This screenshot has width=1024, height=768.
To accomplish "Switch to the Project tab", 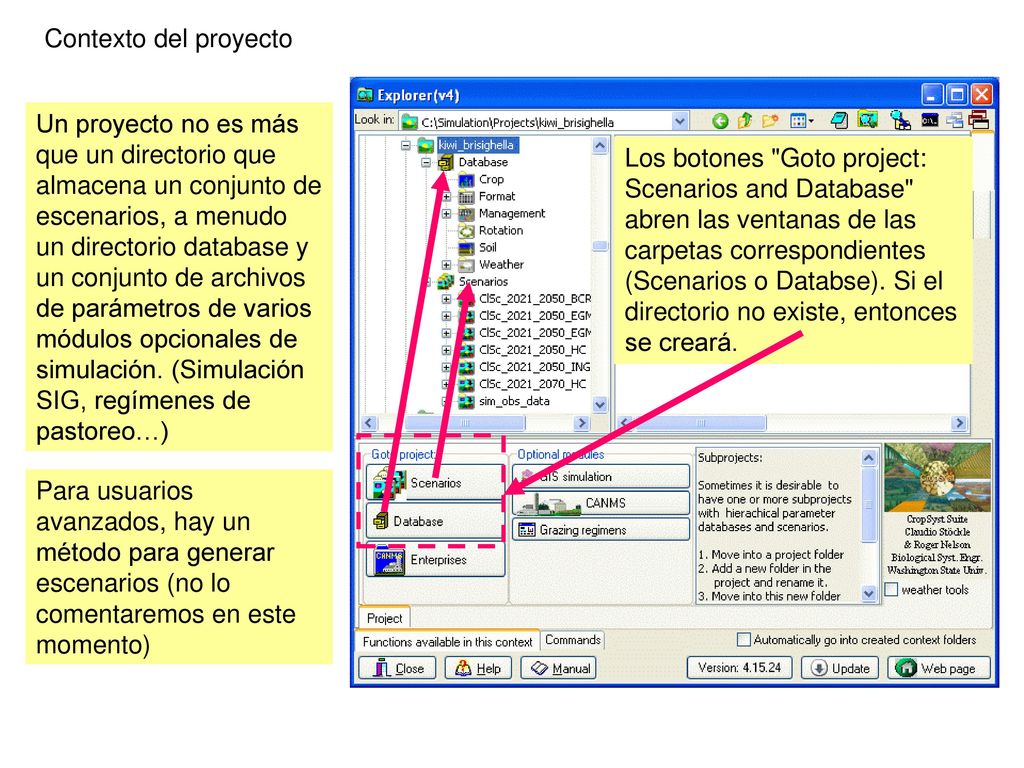I will click(x=384, y=618).
